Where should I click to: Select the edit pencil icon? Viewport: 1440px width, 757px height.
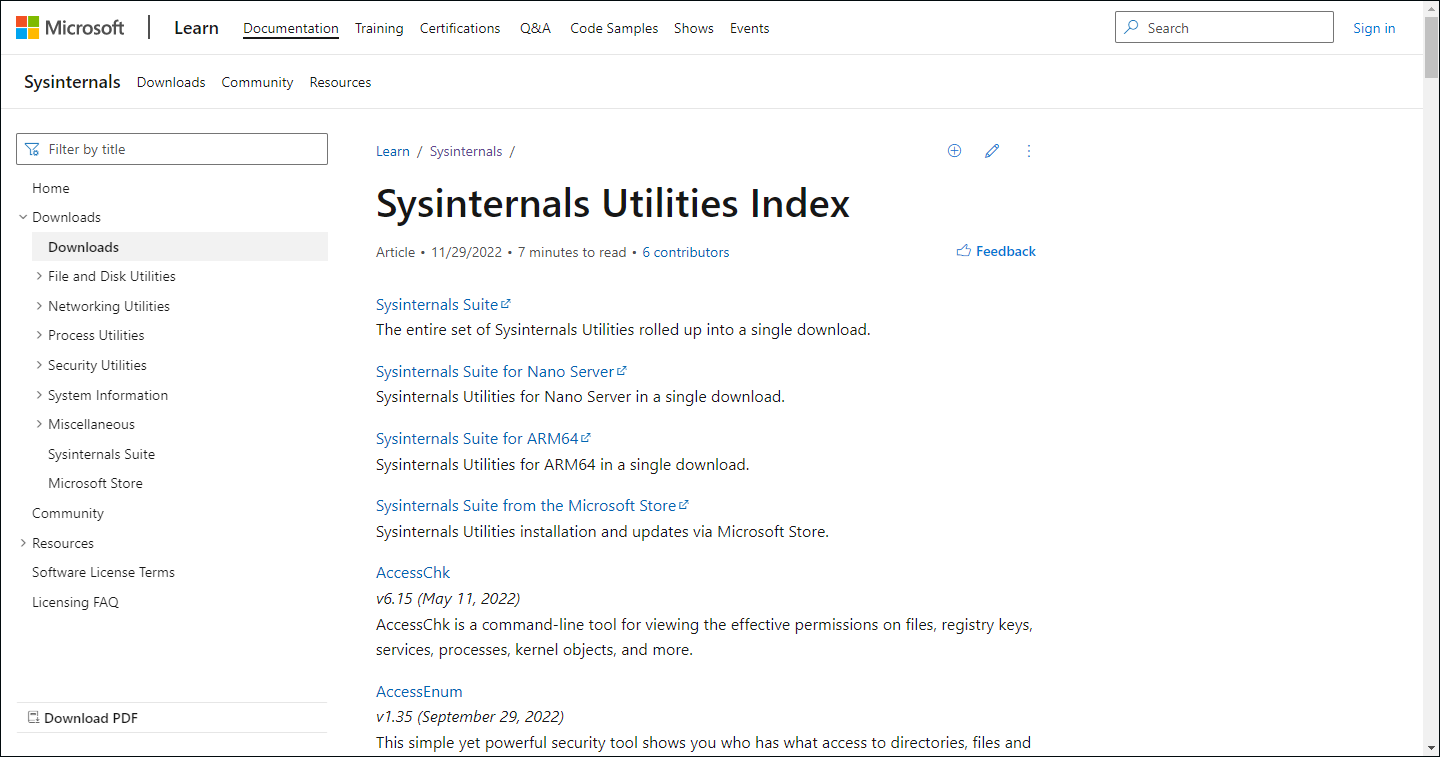[992, 150]
